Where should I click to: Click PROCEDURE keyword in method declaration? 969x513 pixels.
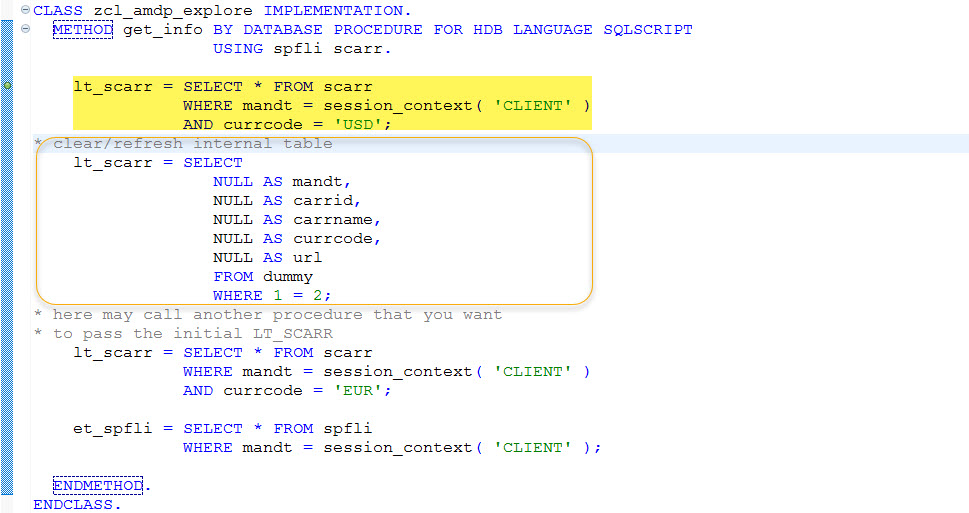(378, 30)
